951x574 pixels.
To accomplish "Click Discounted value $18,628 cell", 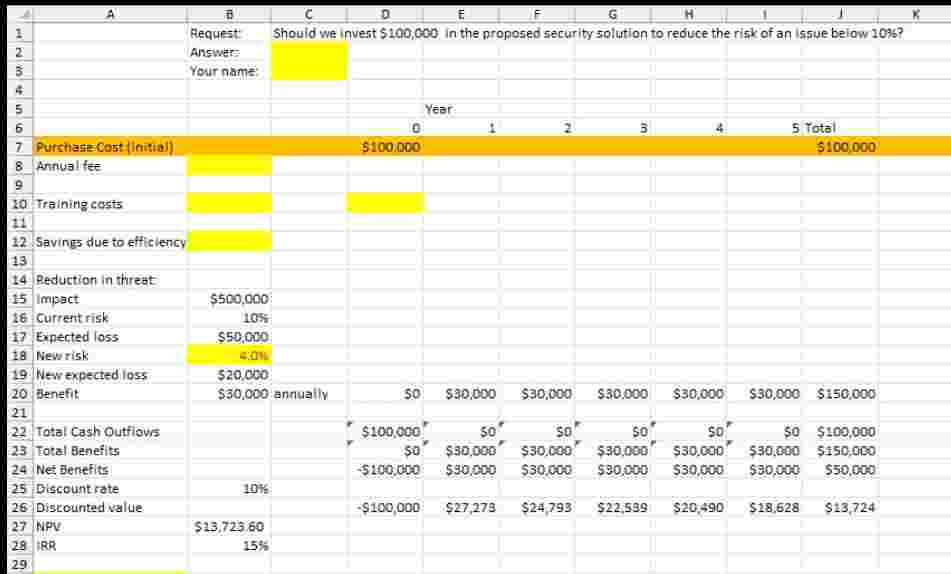I will 774,507.
